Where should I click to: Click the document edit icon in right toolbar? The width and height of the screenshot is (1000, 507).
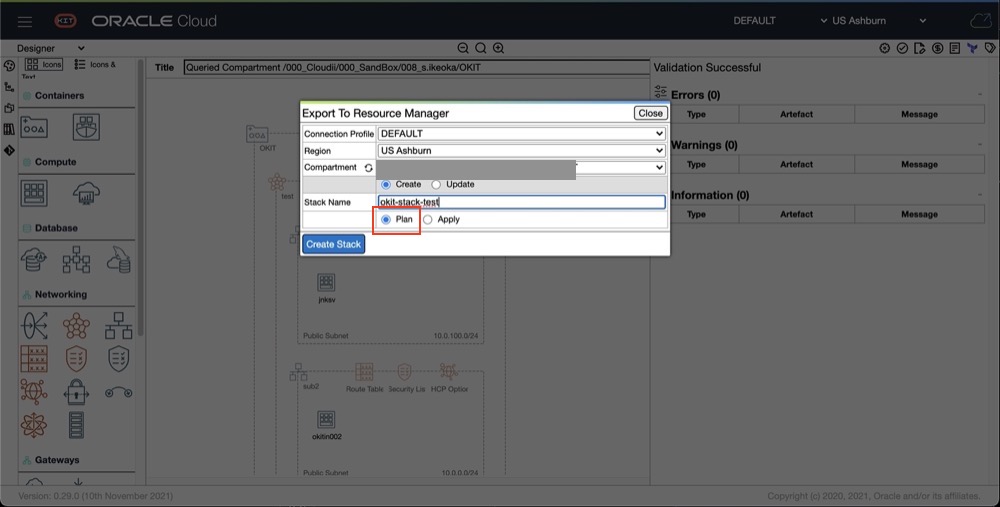tap(920, 48)
